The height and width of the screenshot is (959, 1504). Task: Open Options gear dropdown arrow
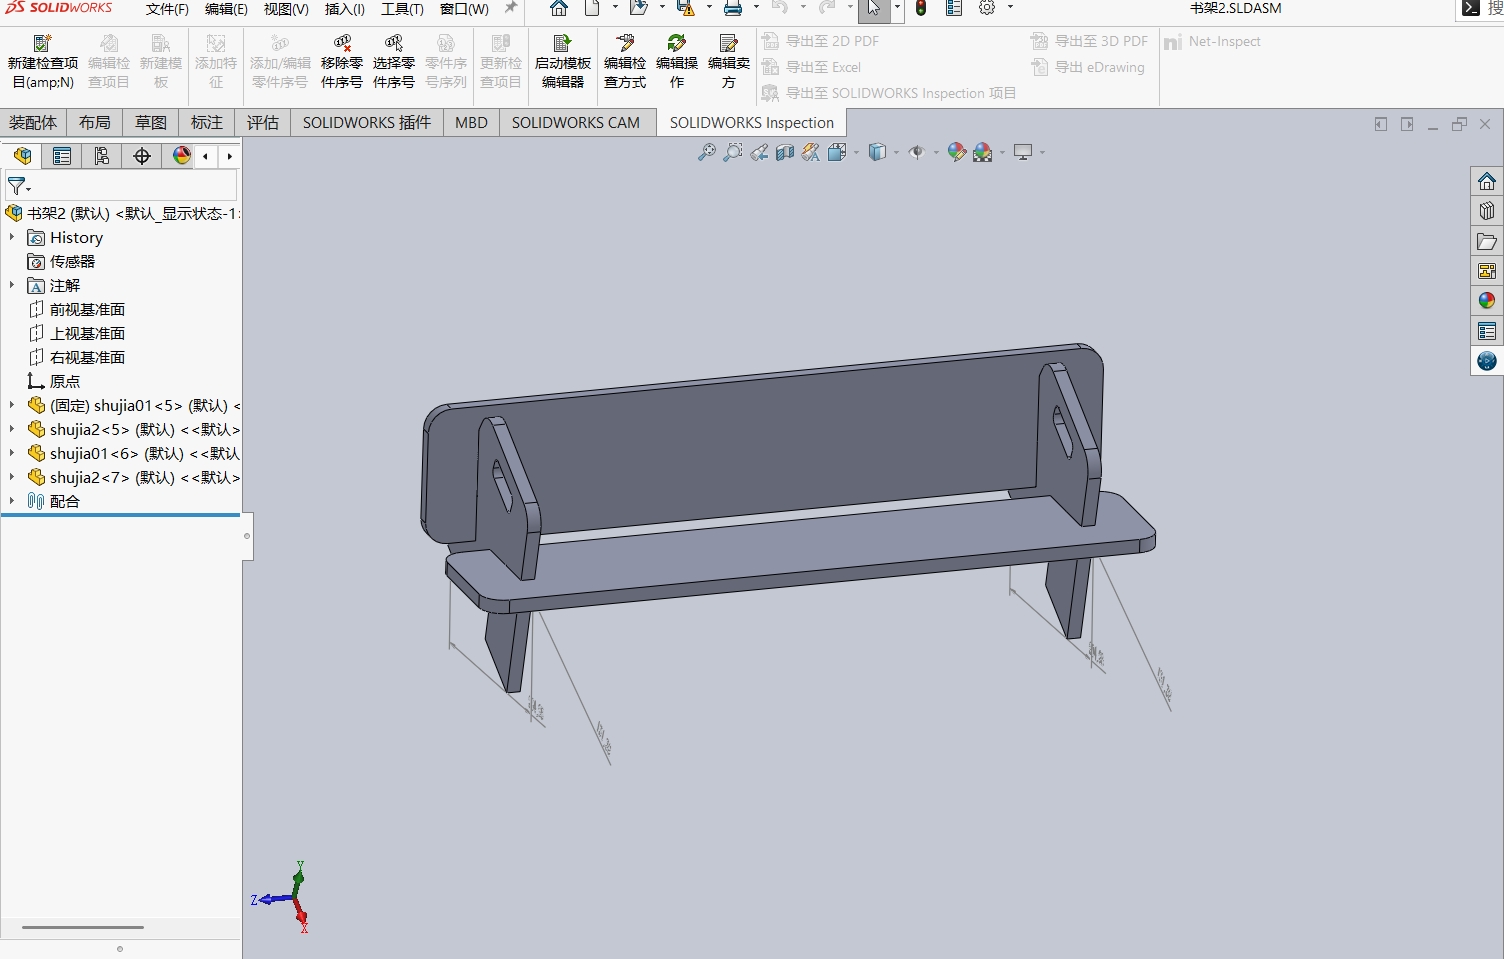[x=1010, y=8]
